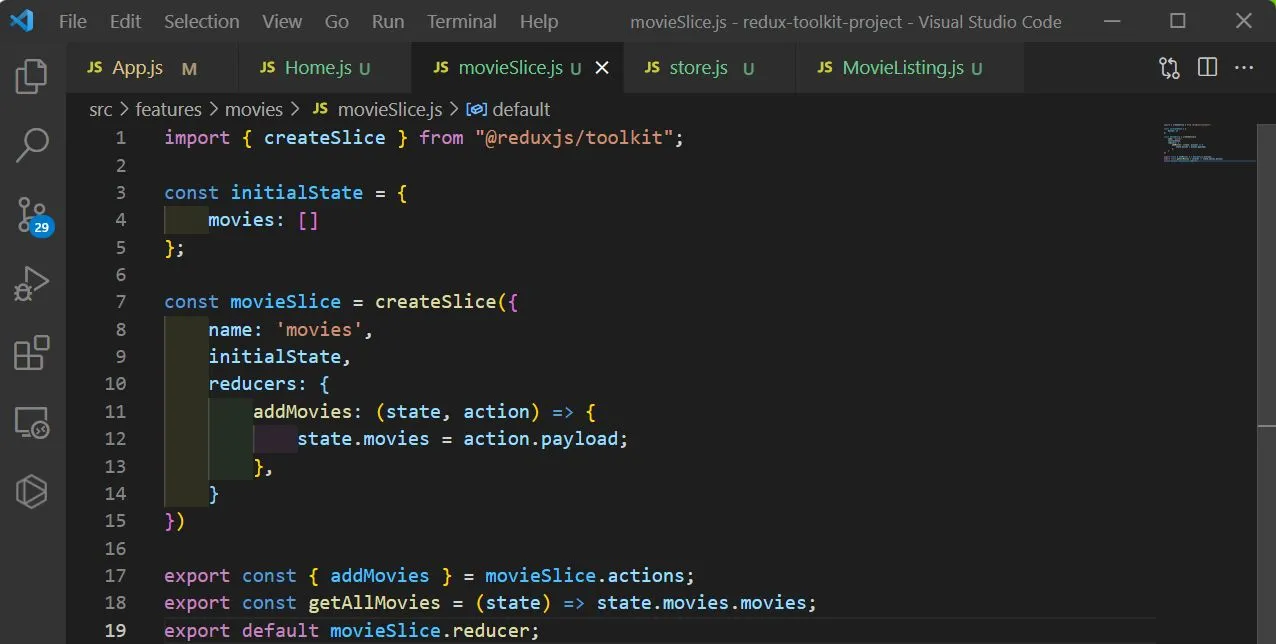The width and height of the screenshot is (1276, 644).
Task: Click initialState on line 3
Action: [297, 193]
